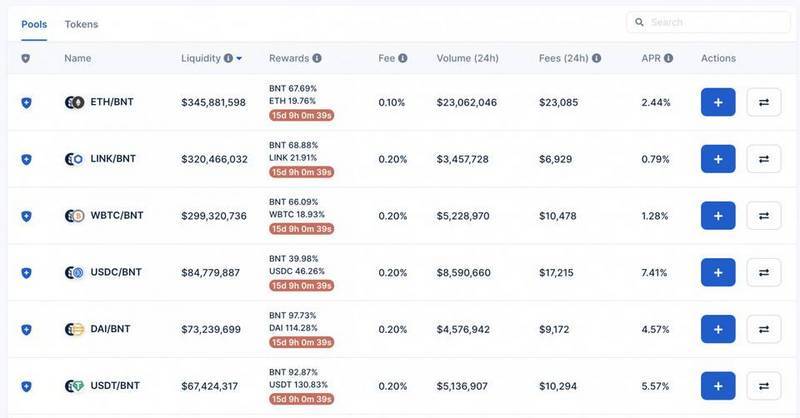Sort by Liquidity using the dropdown arrow
This screenshot has height=418, width=800.
[239, 59]
